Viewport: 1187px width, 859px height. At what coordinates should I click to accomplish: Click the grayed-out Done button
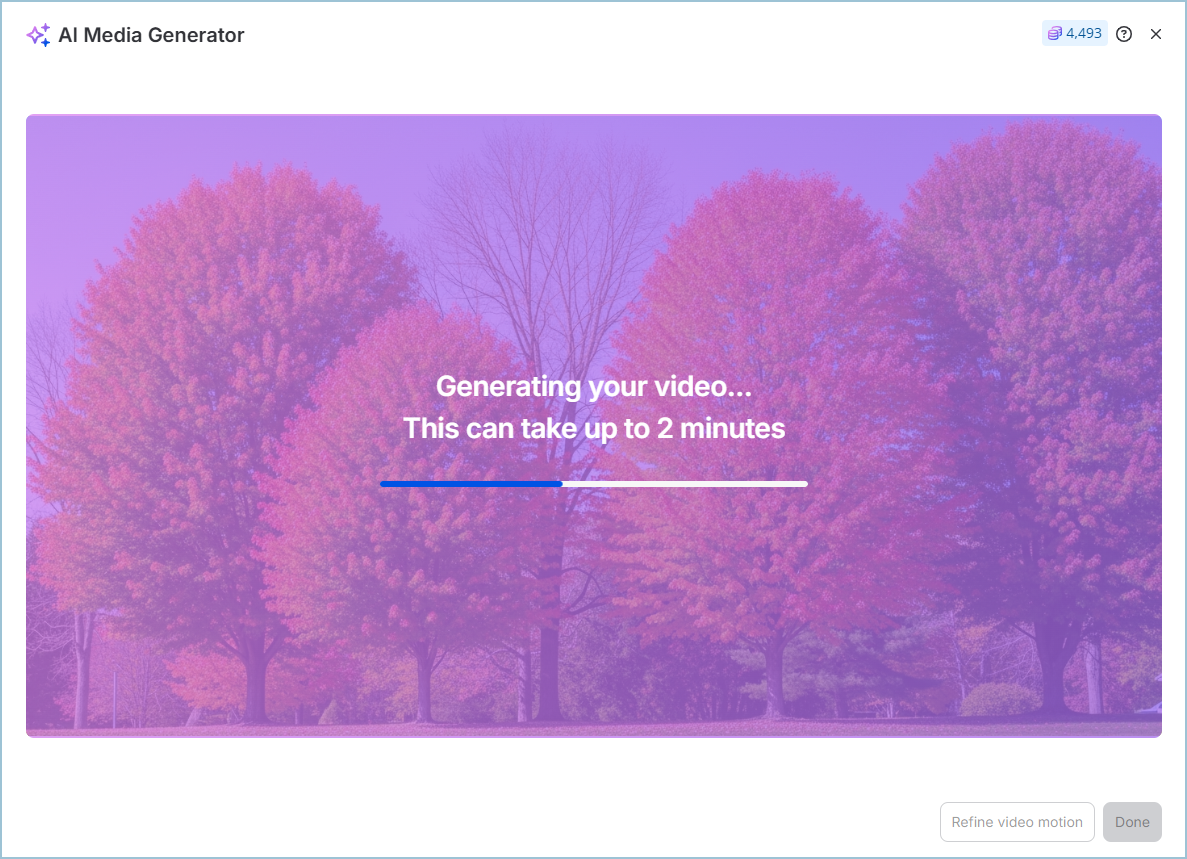(1132, 821)
